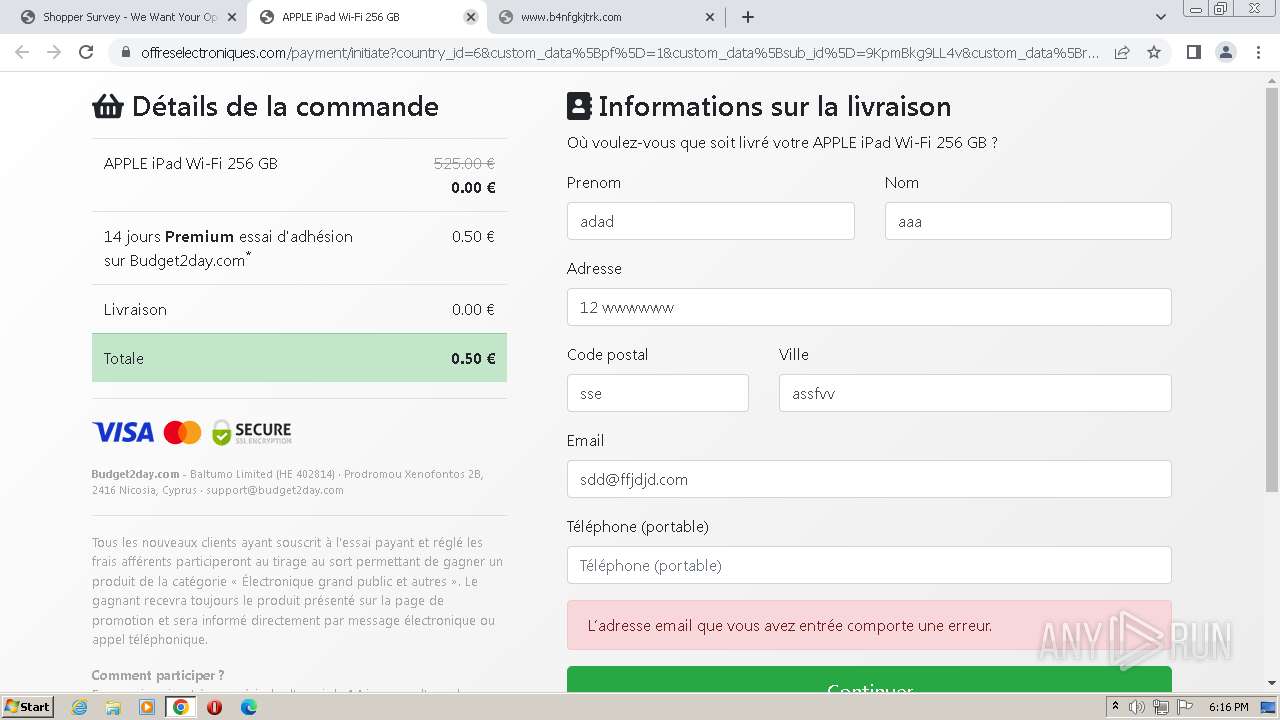Open a new browser tab
This screenshot has width=1280, height=720.
[748, 17]
